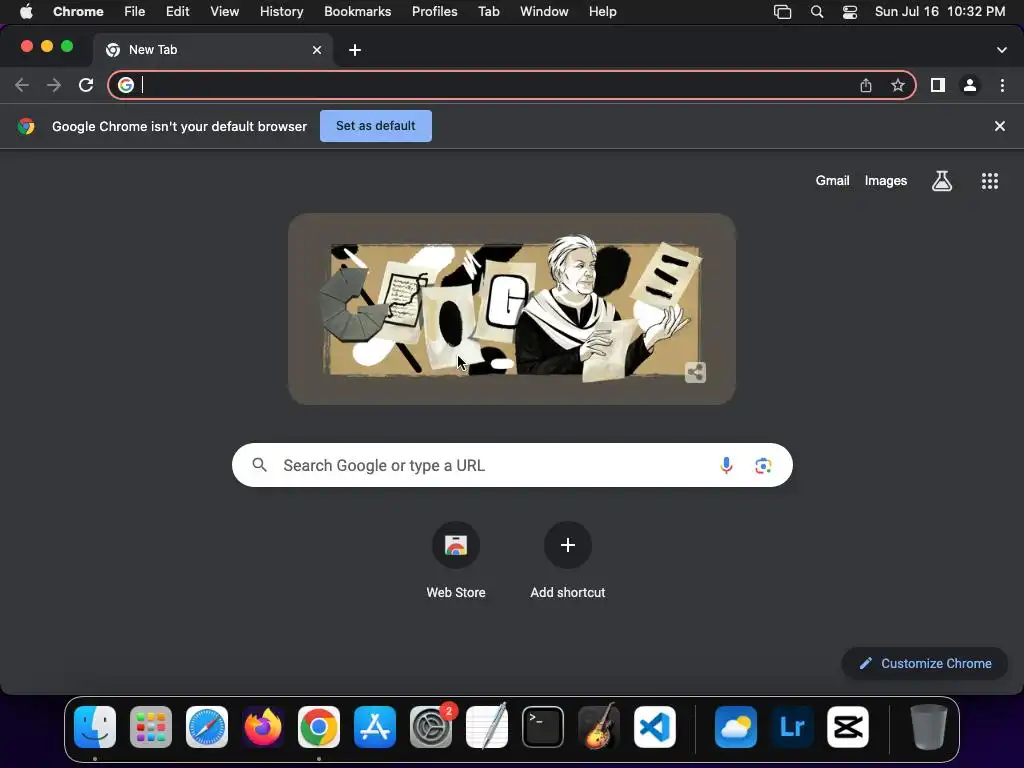The width and height of the screenshot is (1024, 768).
Task: Click Customize Chrome button
Action: pos(925,664)
